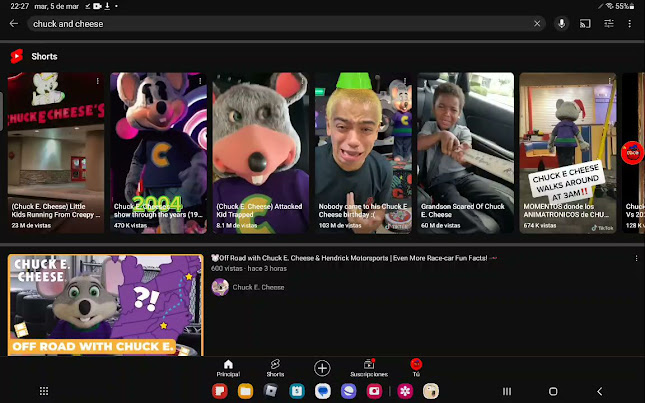Click the 'Shorts' section heading text
The image size is (645, 403).
tap(44, 56)
